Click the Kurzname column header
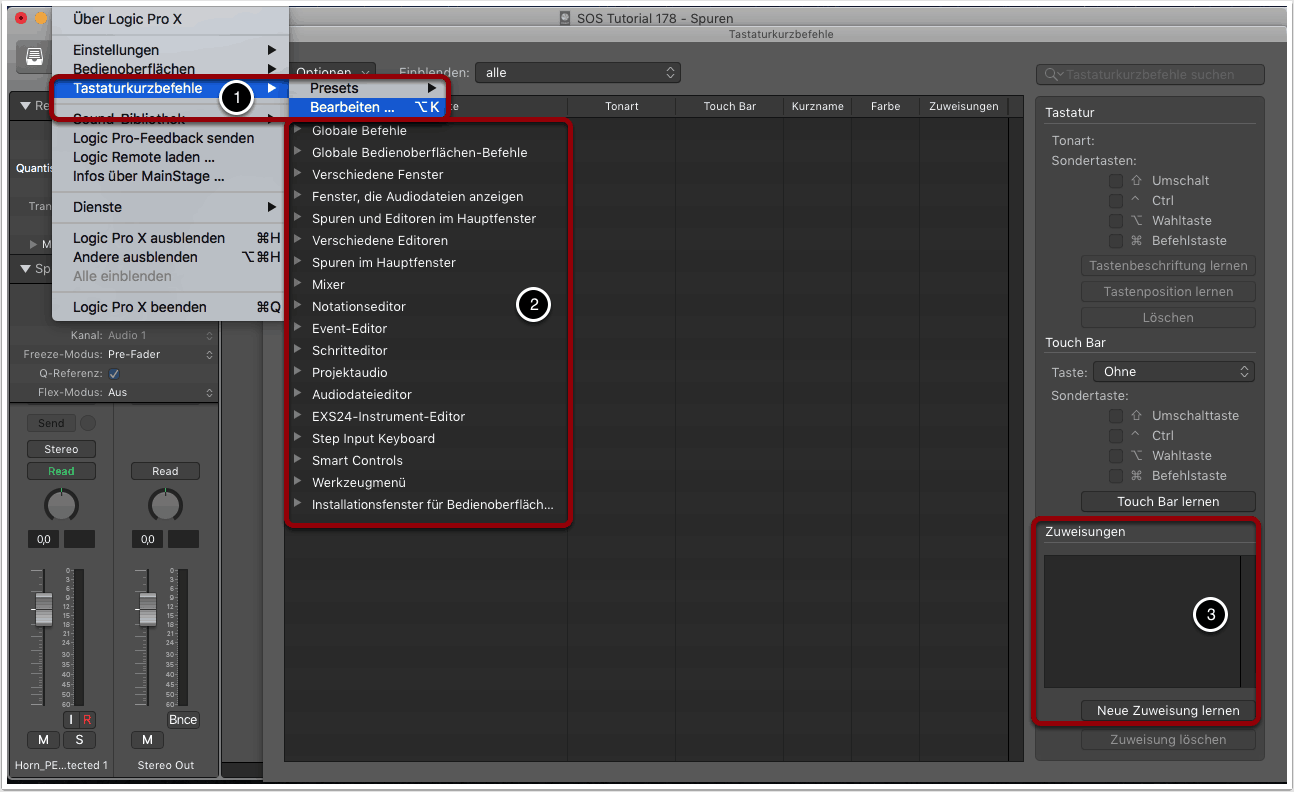Viewport: 1294px width, 792px height. coord(817,106)
